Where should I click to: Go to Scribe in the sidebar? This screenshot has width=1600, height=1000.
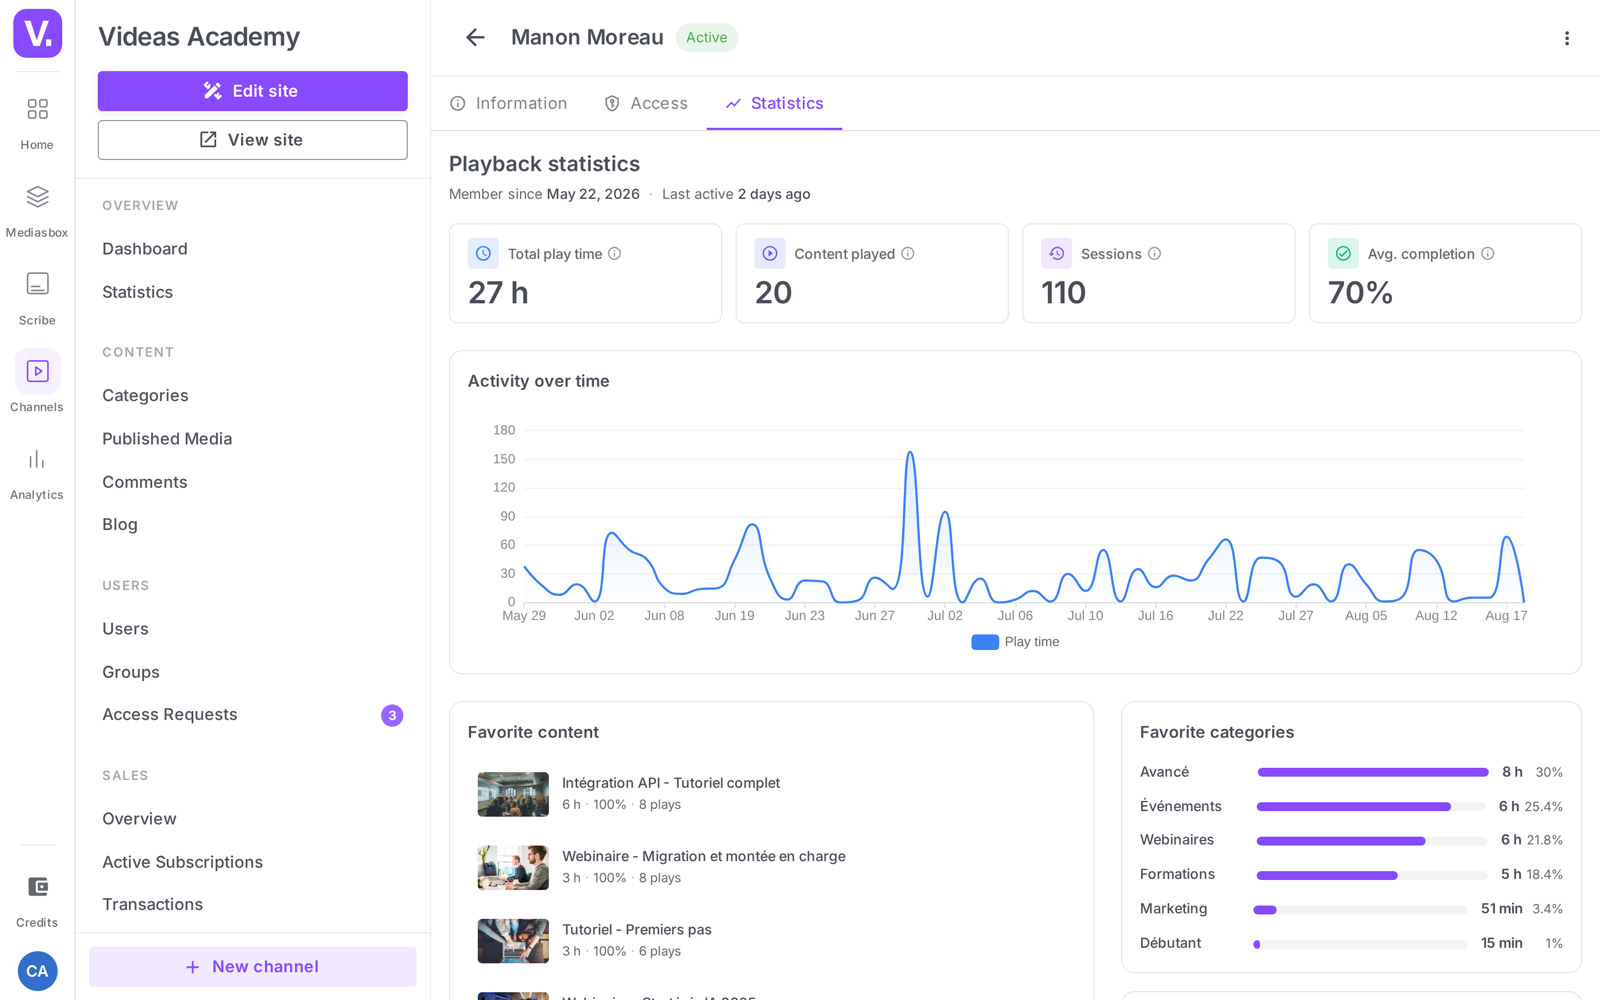(37, 299)
